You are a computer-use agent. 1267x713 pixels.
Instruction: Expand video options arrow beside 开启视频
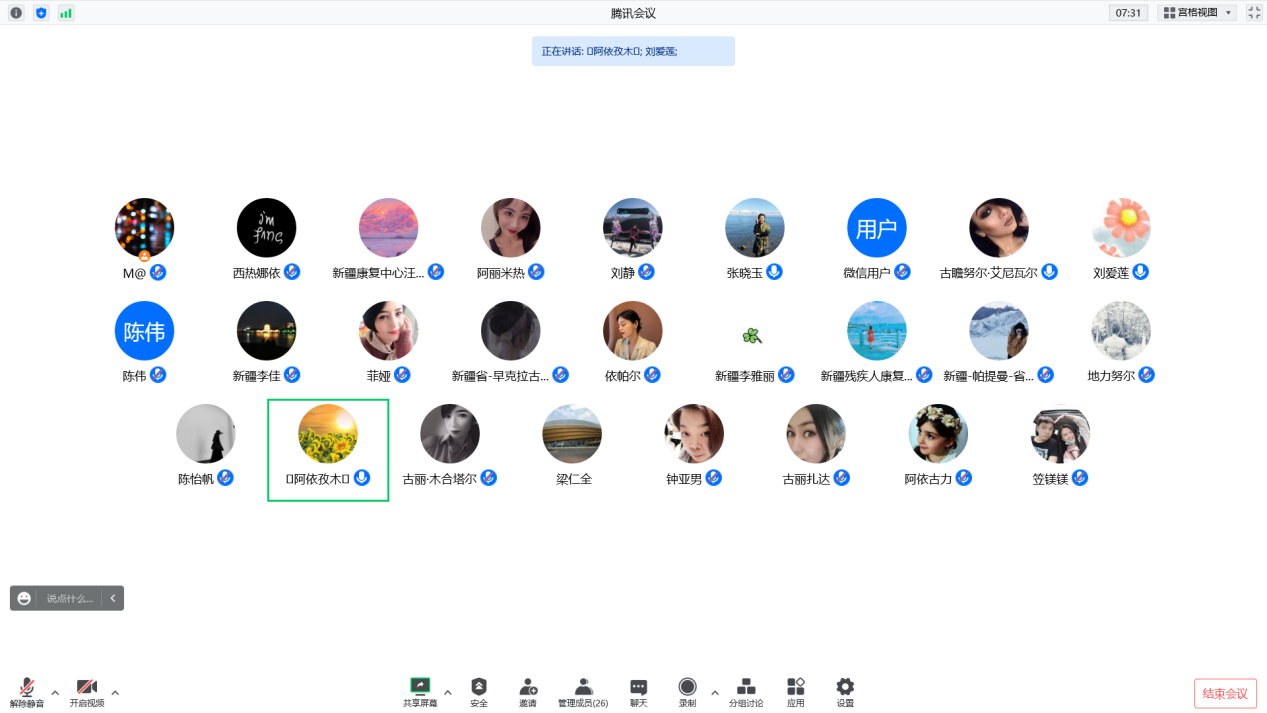[115, 692]
